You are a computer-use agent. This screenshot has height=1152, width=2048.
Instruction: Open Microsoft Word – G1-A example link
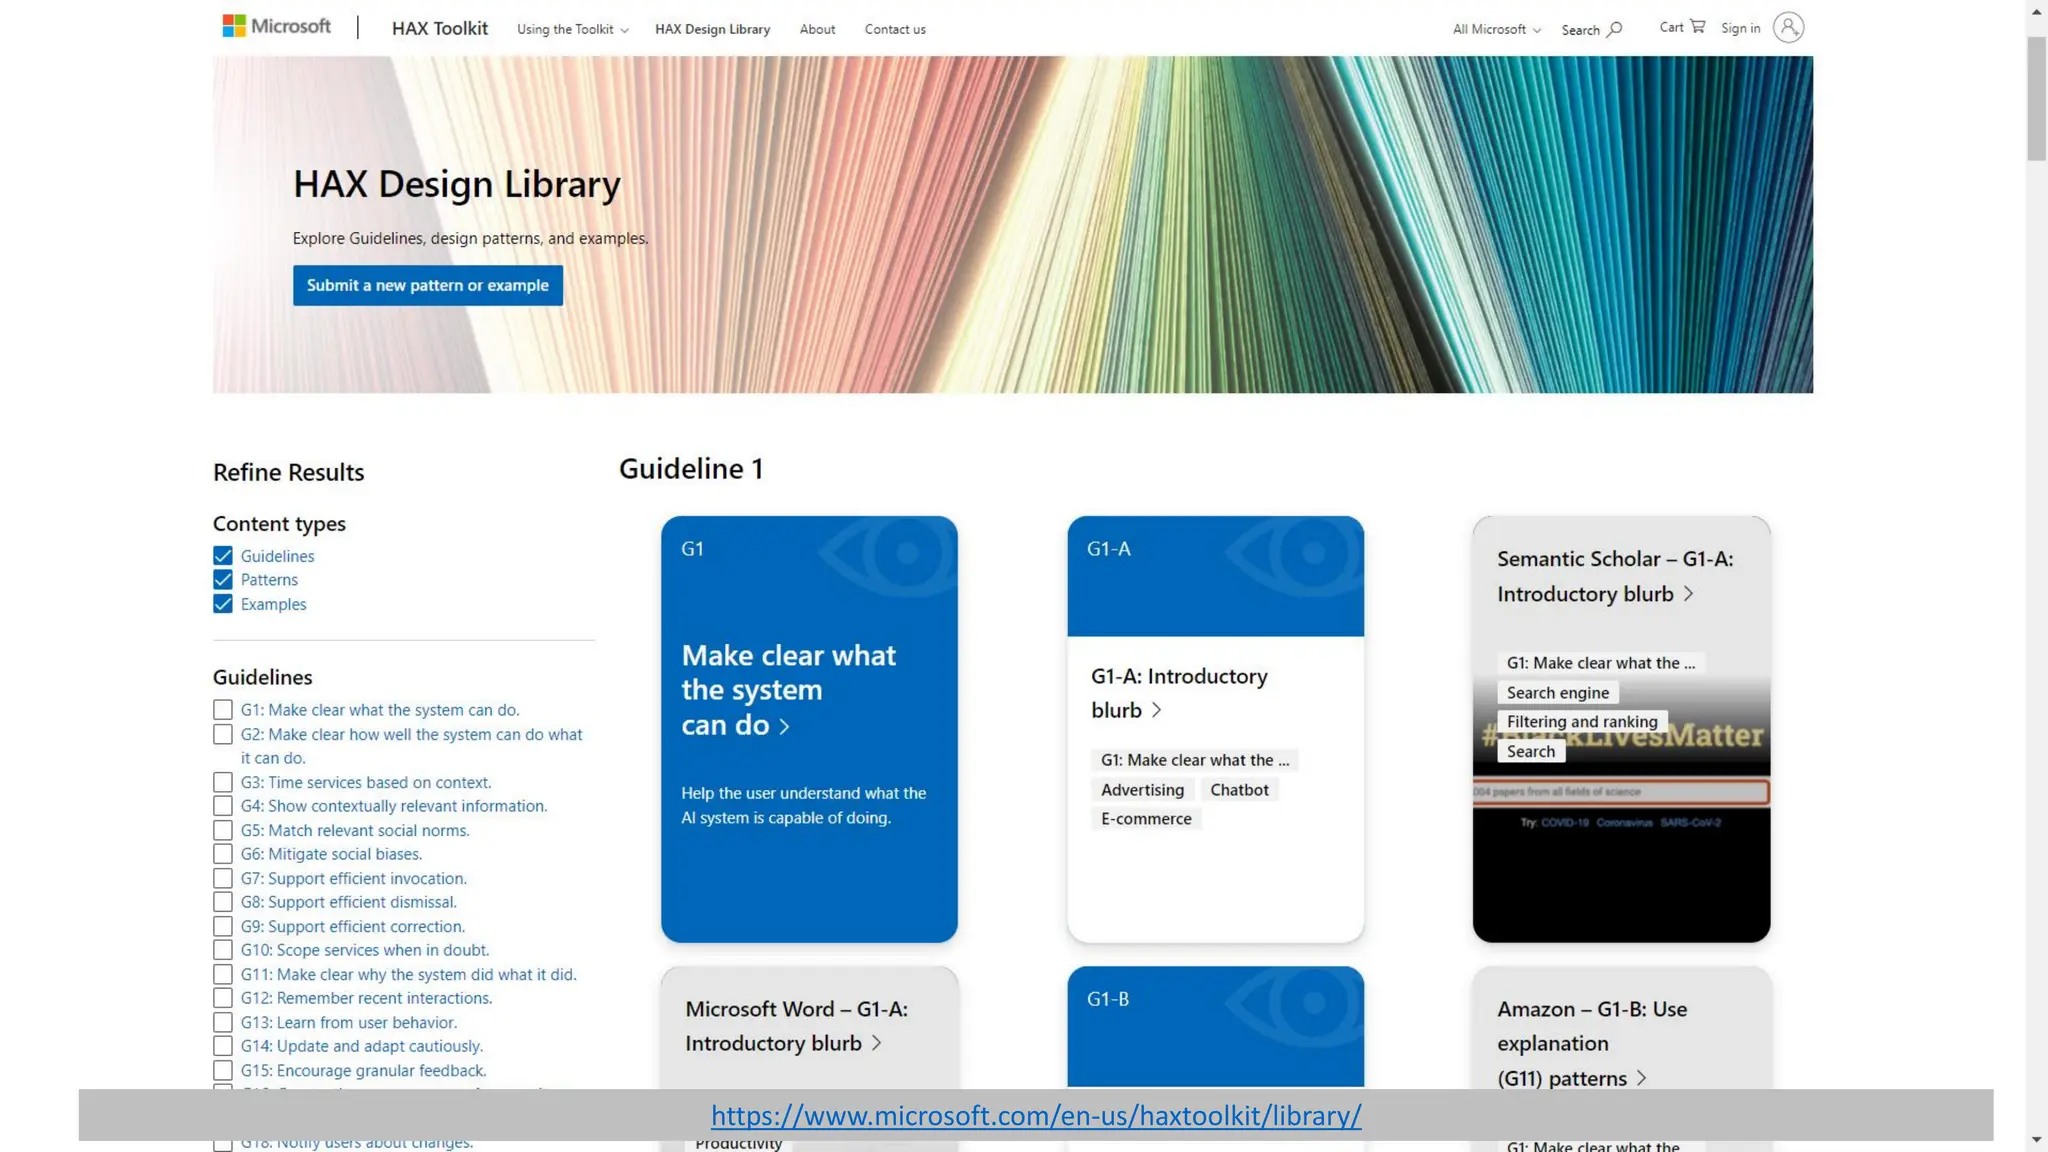tap(796, 1026)
